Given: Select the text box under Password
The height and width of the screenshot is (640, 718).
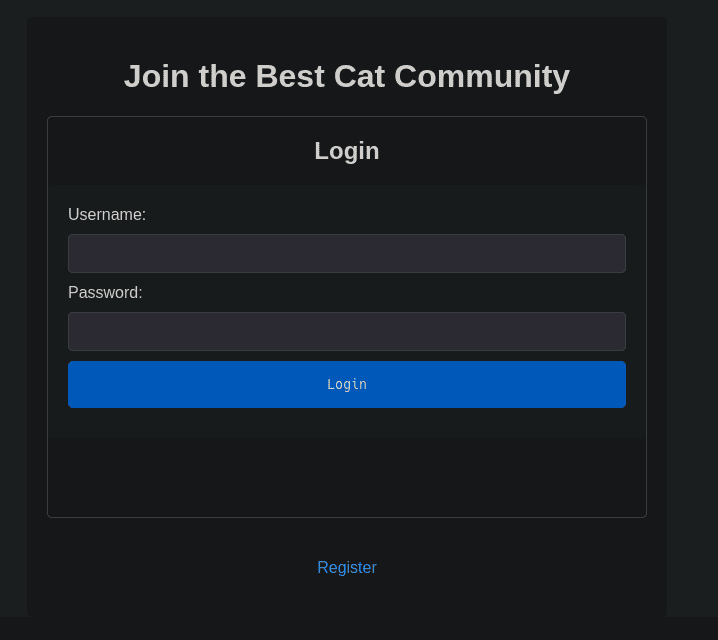Looking at the screenshot, I should [347, 331].
